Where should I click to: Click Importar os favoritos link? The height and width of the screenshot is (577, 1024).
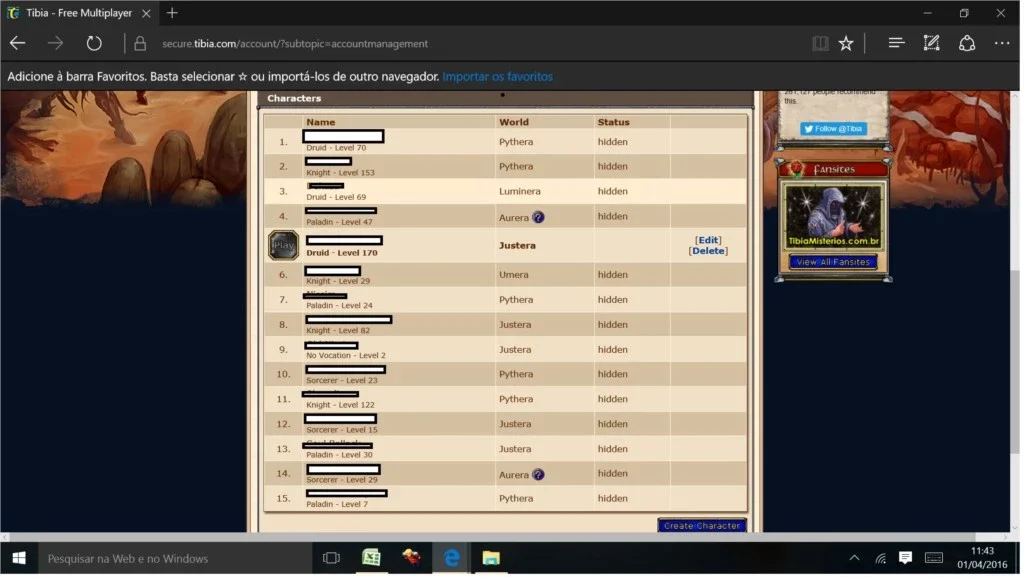(x=498, y=76)
